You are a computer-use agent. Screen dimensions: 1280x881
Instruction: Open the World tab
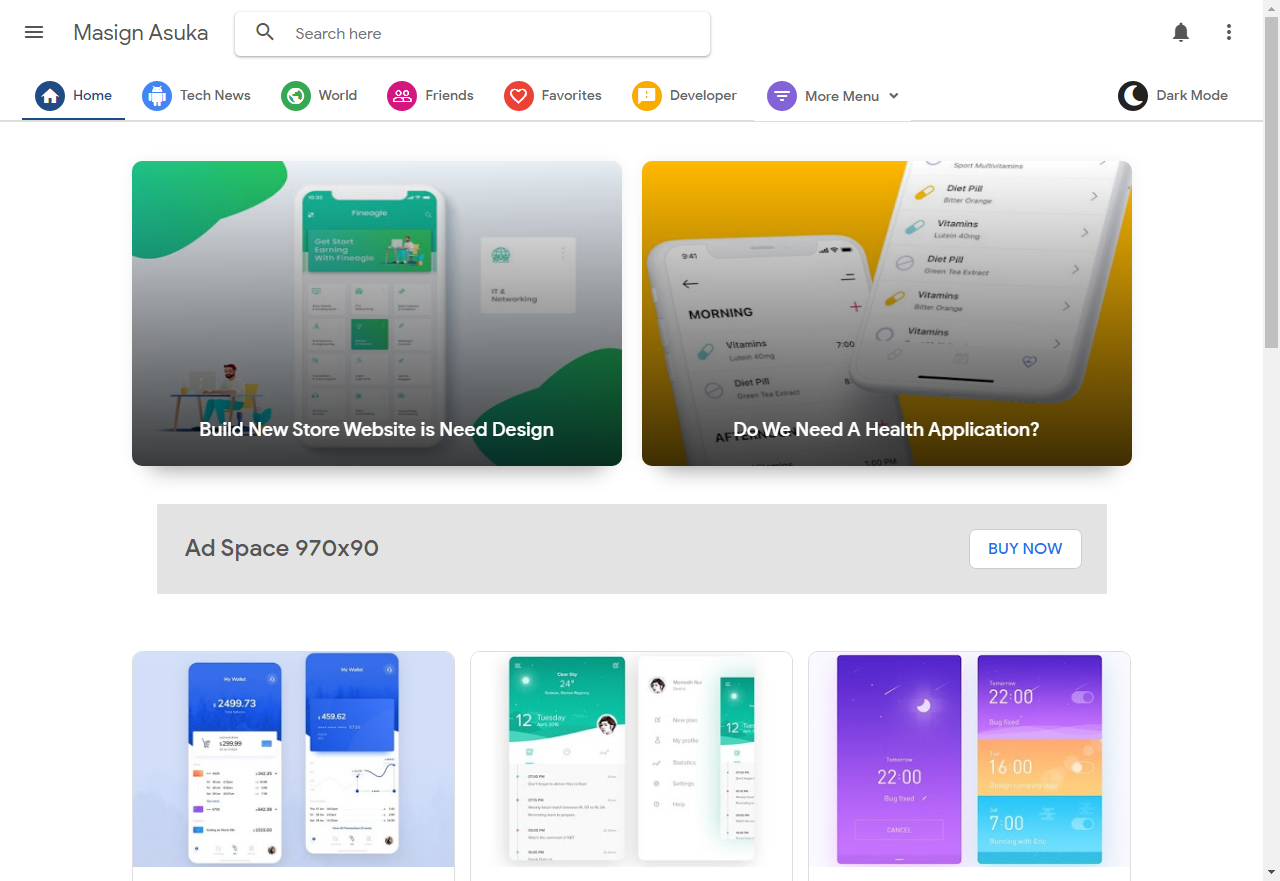[x=319, y=96]
